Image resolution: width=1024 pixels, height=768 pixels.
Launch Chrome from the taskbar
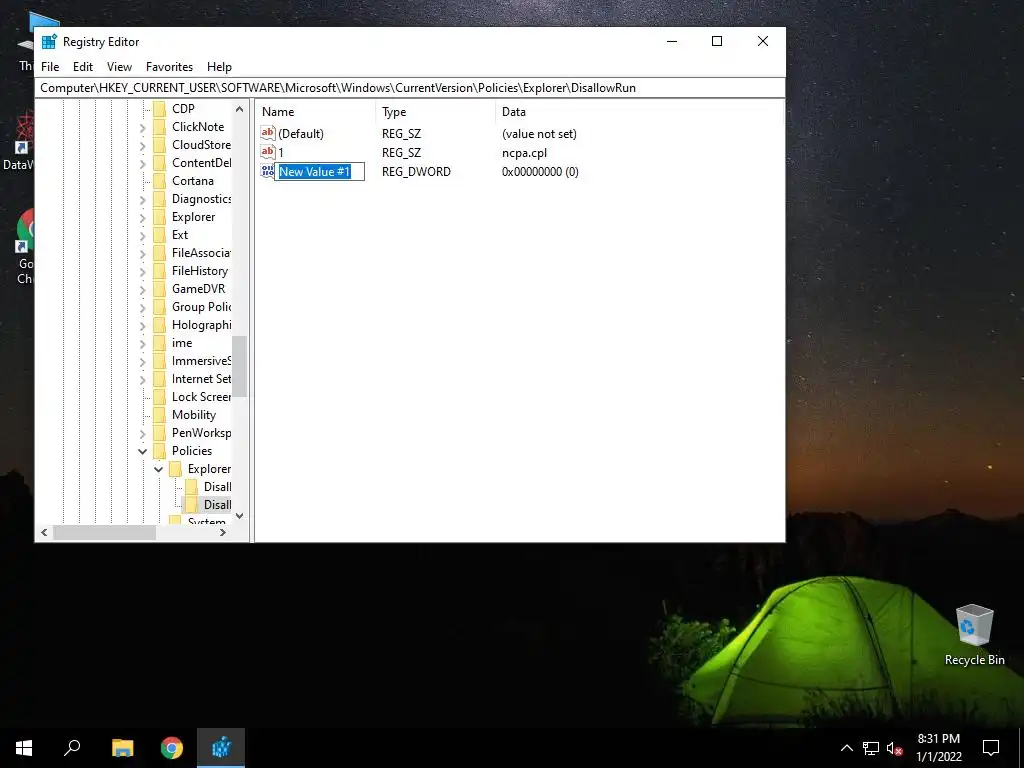pyautogui.click(x=172, y=748)
